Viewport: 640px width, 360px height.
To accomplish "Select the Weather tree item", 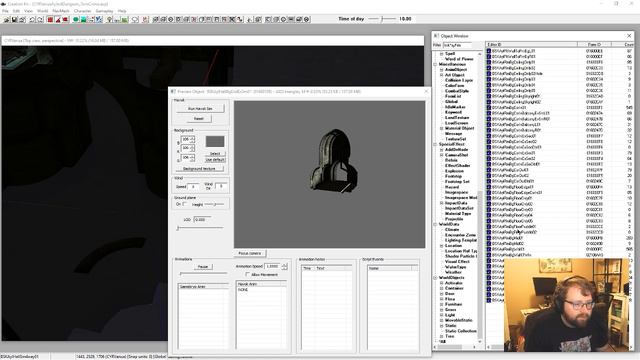I will pos(453,272).
